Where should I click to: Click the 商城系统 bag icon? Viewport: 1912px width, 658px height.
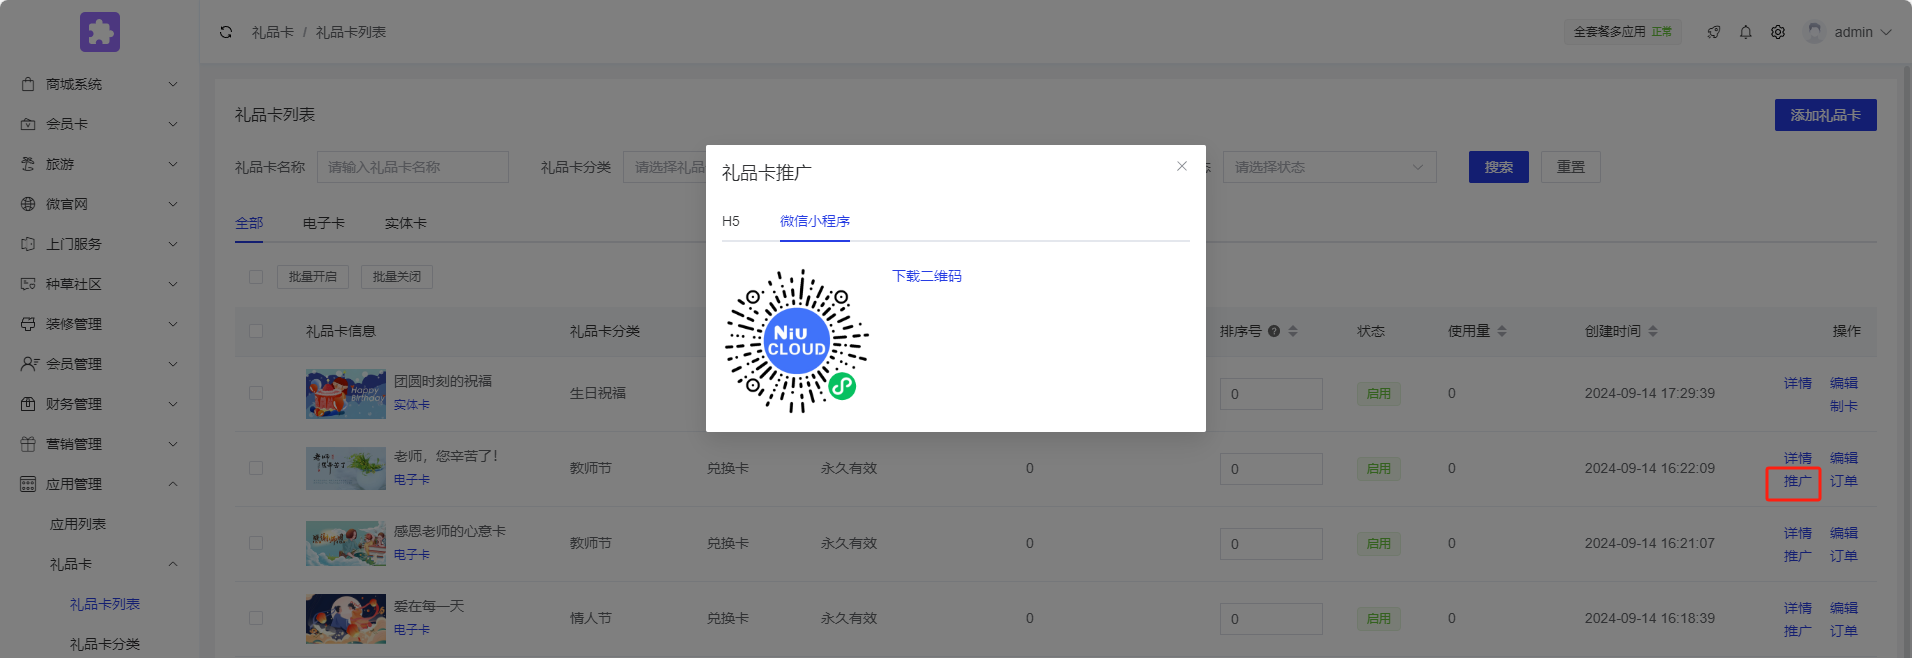pos(28,84)
